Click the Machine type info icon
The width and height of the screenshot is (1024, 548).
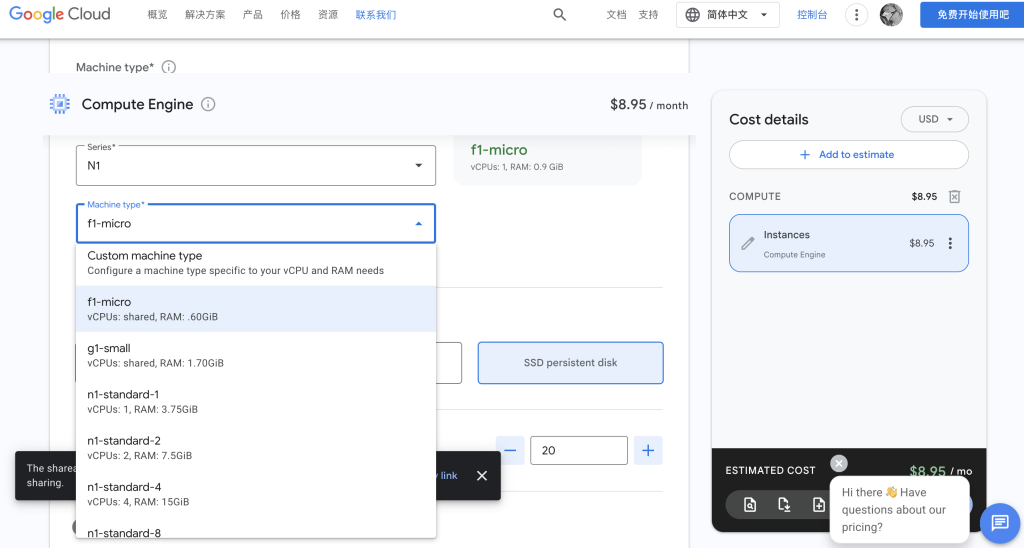point(168,67)
